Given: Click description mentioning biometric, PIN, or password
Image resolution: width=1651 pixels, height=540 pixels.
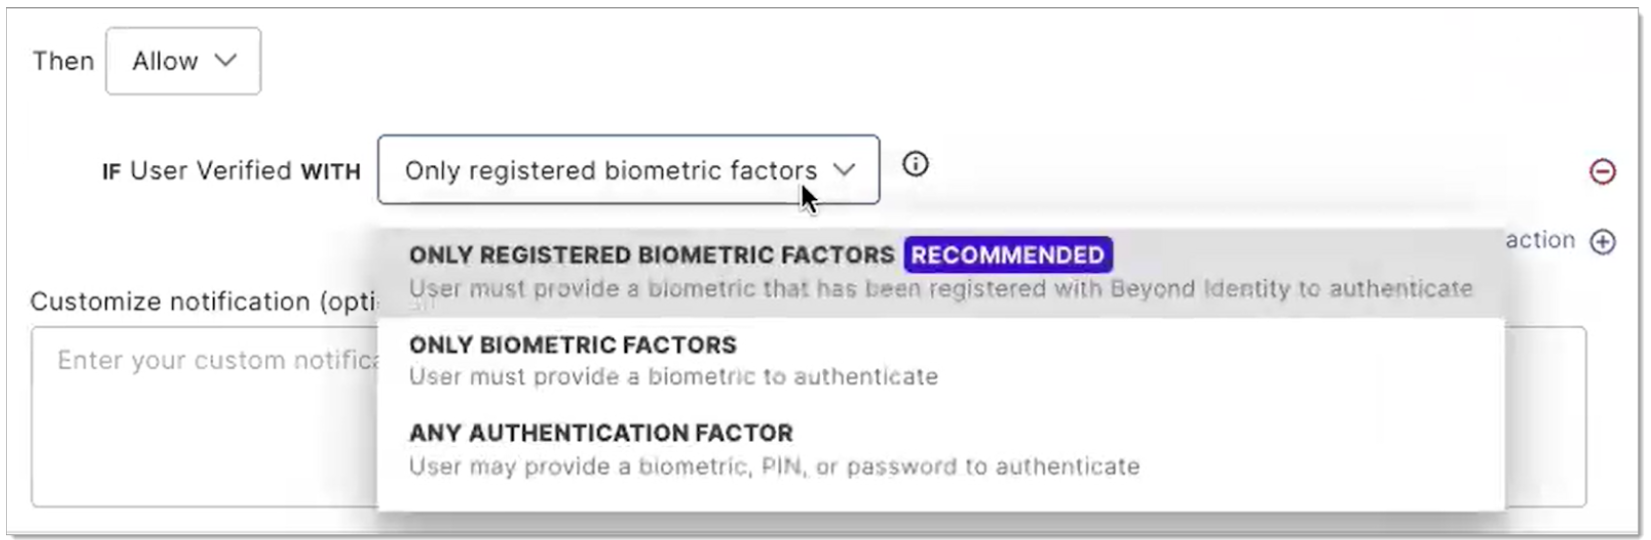Looking at the screenshot, I should (x=773, y=466).
